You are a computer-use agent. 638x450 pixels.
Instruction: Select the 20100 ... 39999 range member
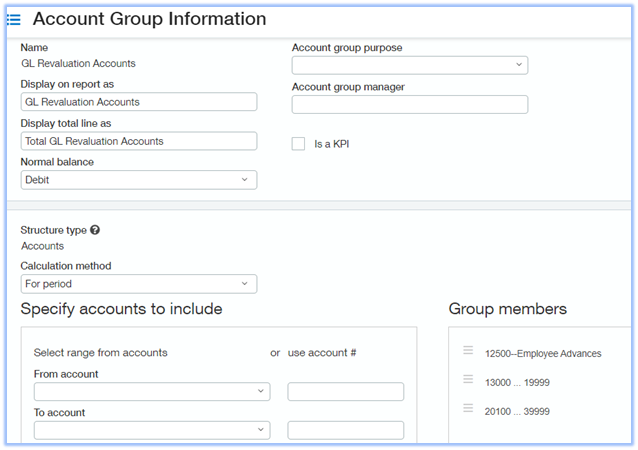pos(517,411)
